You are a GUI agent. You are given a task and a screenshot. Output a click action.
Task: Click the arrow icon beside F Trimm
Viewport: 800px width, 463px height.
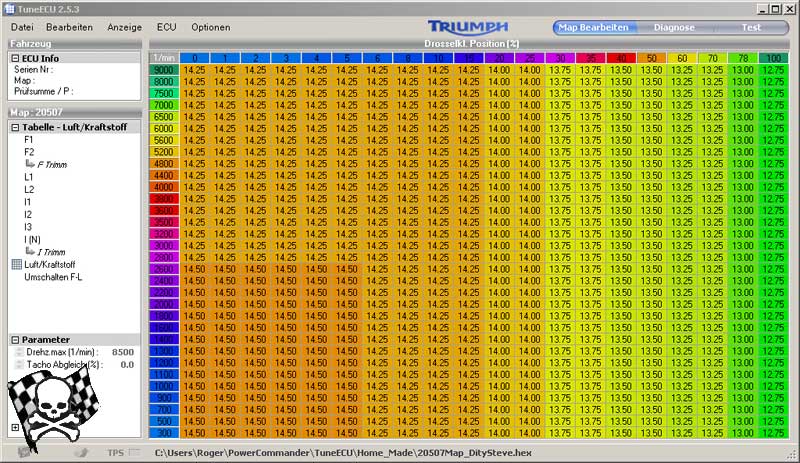[x=30, y=164]
